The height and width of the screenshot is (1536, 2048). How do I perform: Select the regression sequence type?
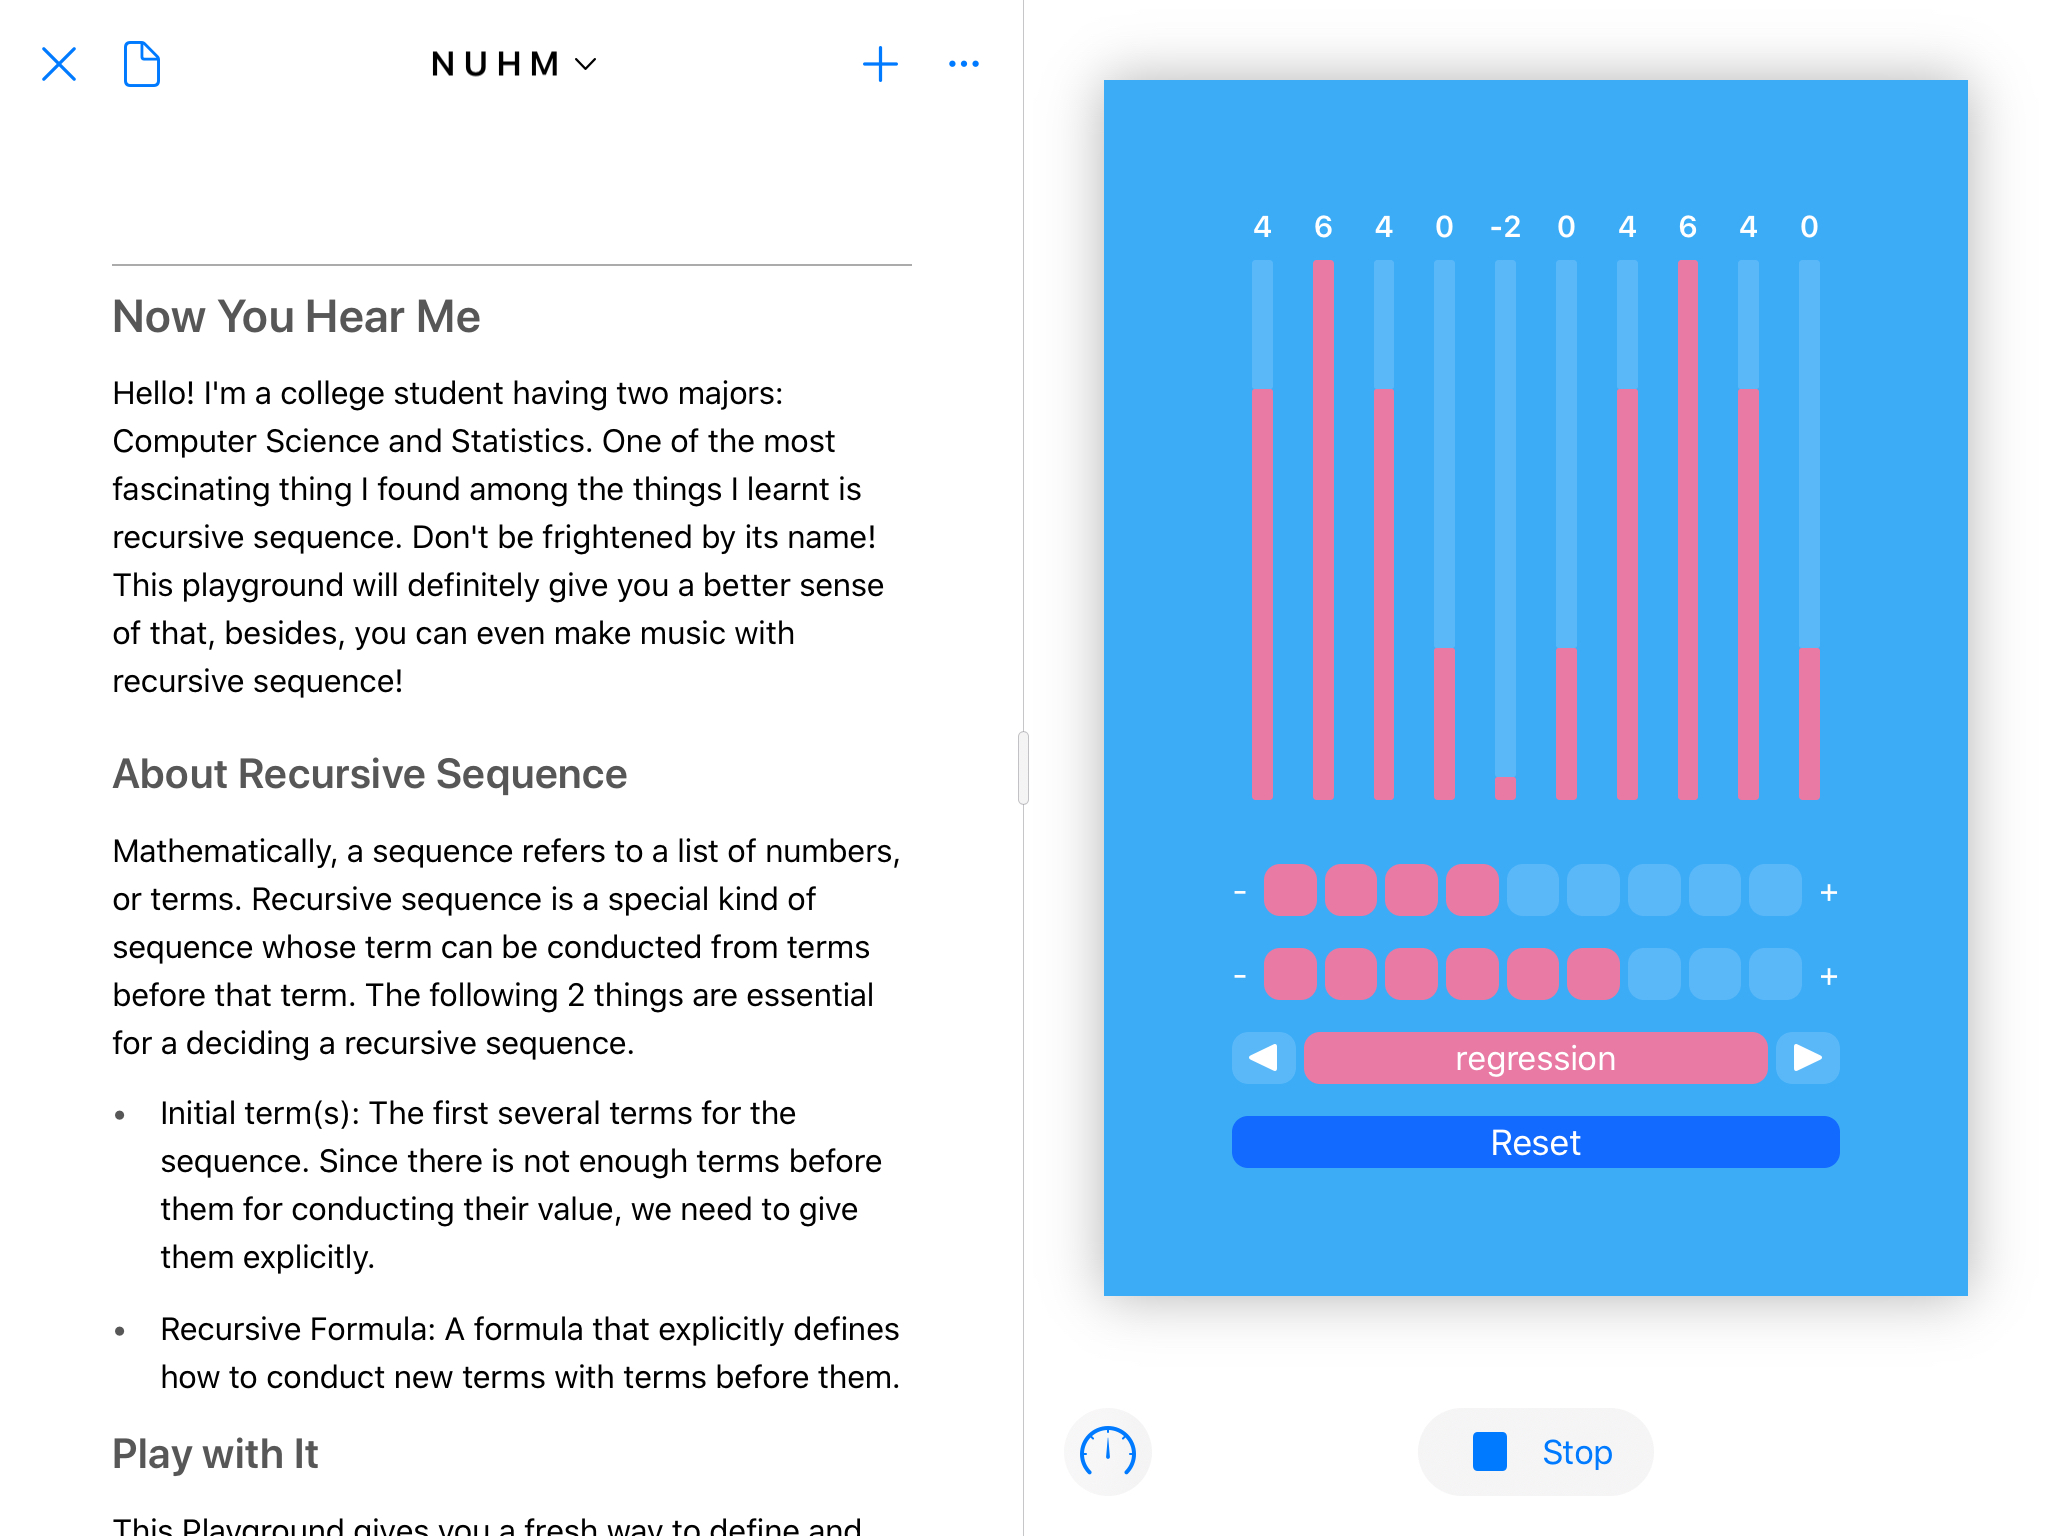click(1535, 1060)
